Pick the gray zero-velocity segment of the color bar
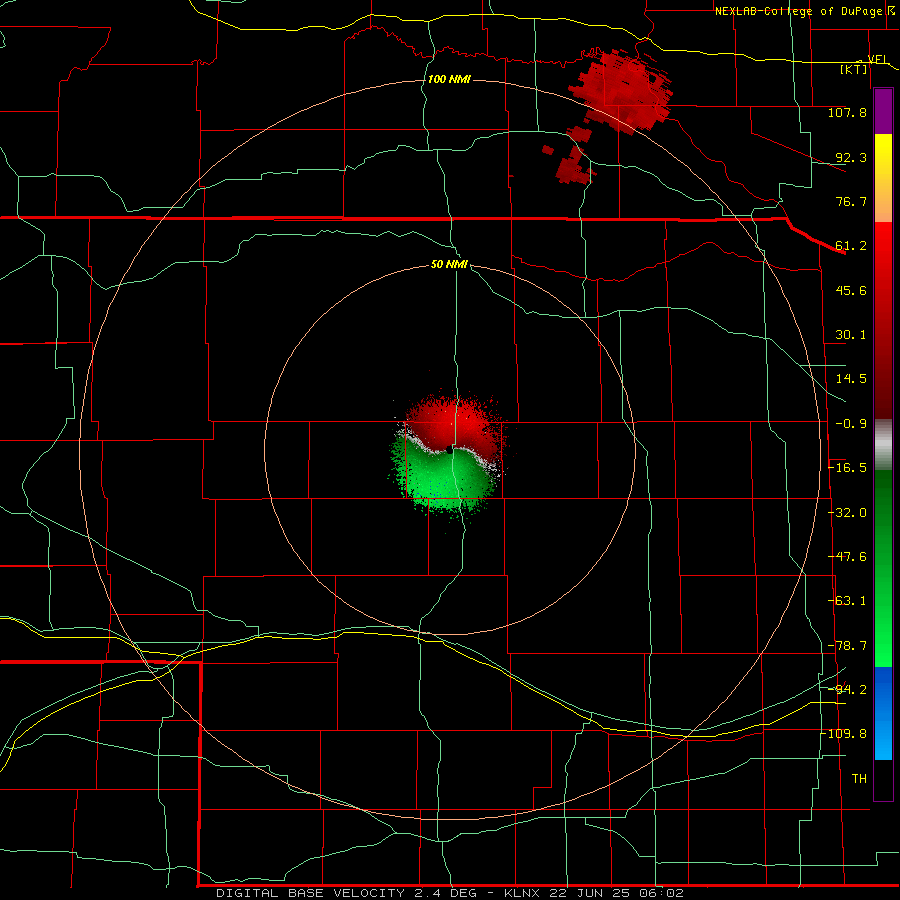 pyautogui.click(x=883, y=445)
